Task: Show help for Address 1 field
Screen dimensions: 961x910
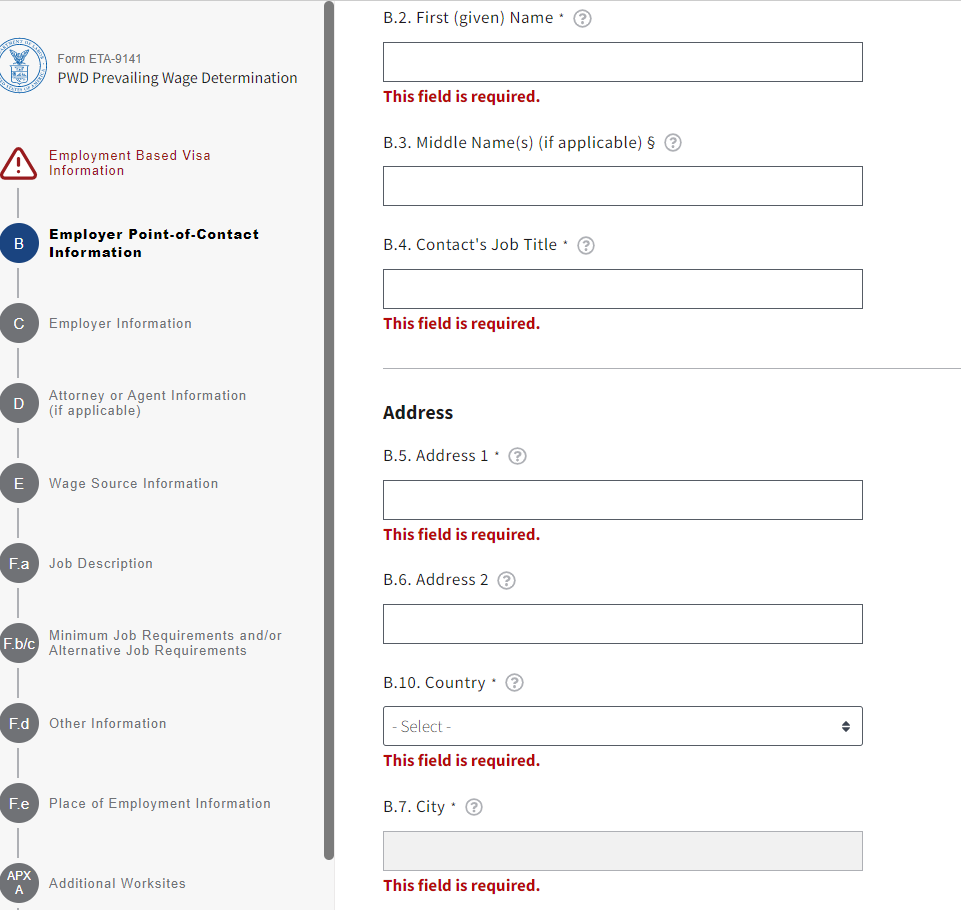Action: click(517, 456)
